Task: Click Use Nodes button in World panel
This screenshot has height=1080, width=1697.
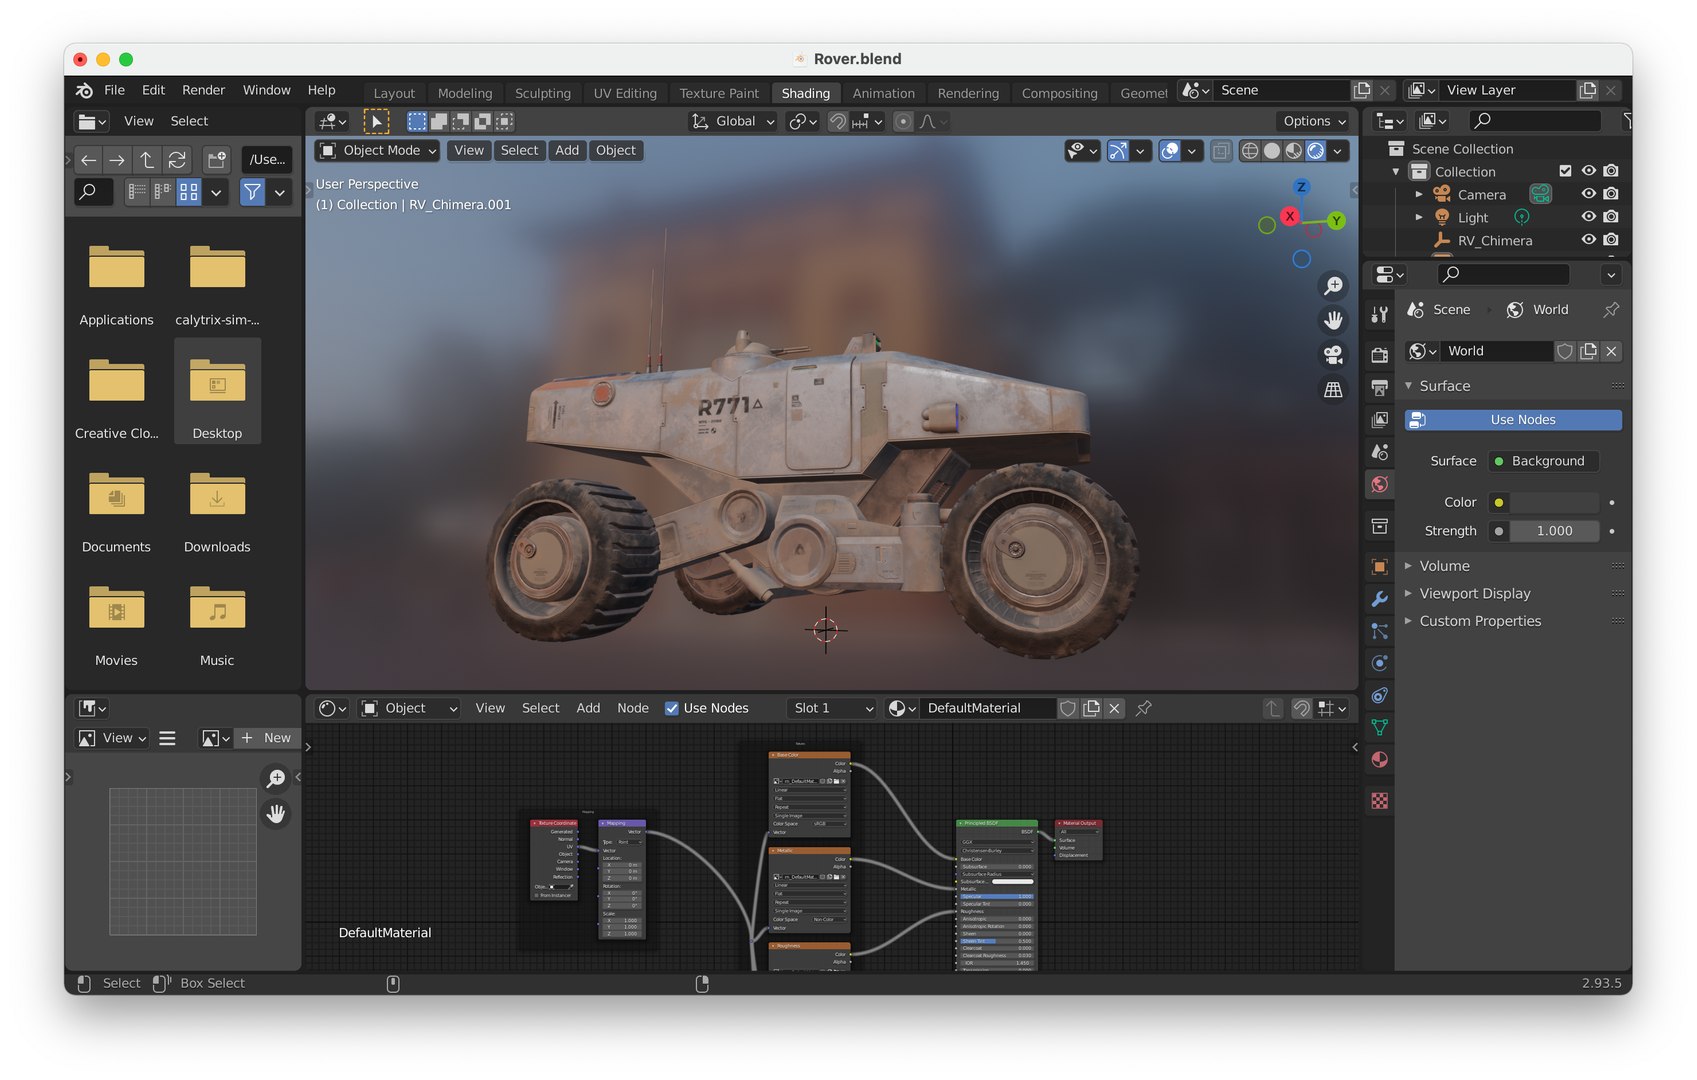Action: point(1513,420)
